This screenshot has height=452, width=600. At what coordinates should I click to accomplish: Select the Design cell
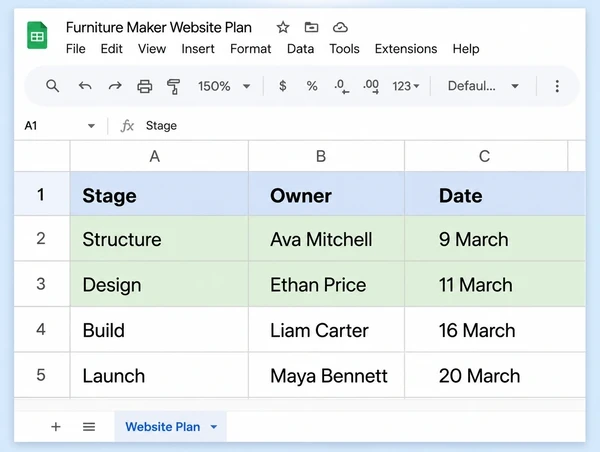pyautogui.click(x=159, y=284)
